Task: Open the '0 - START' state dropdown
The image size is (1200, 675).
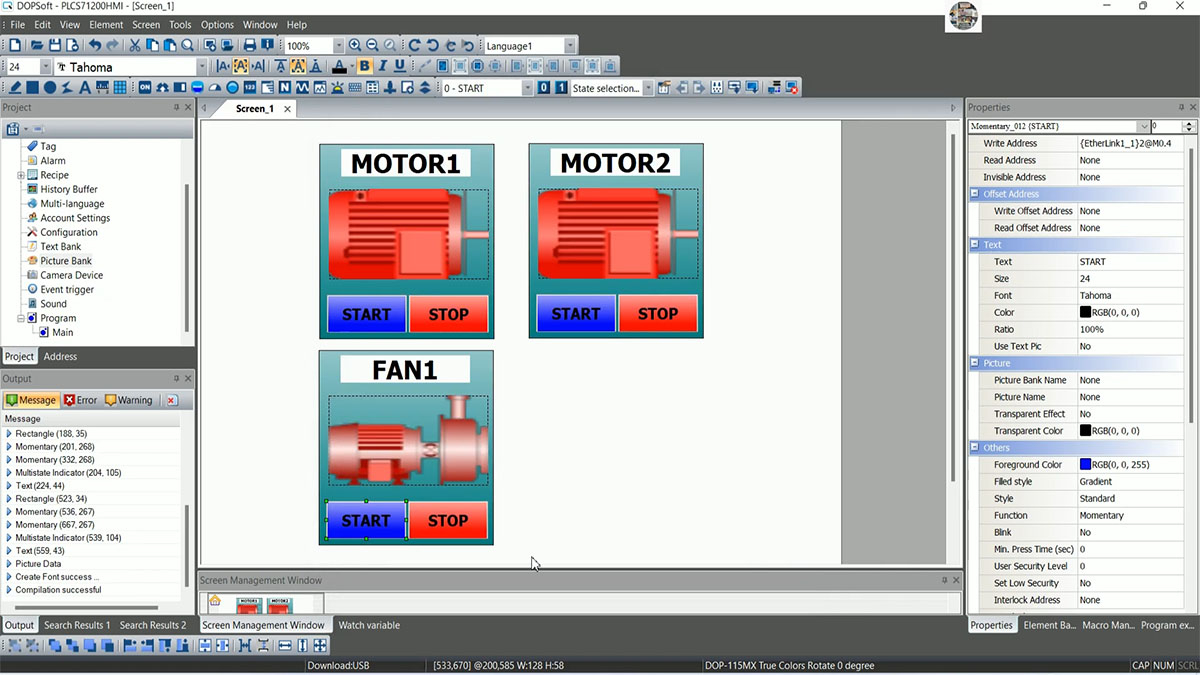Action: pyautogui.click(x=527, y=88)
